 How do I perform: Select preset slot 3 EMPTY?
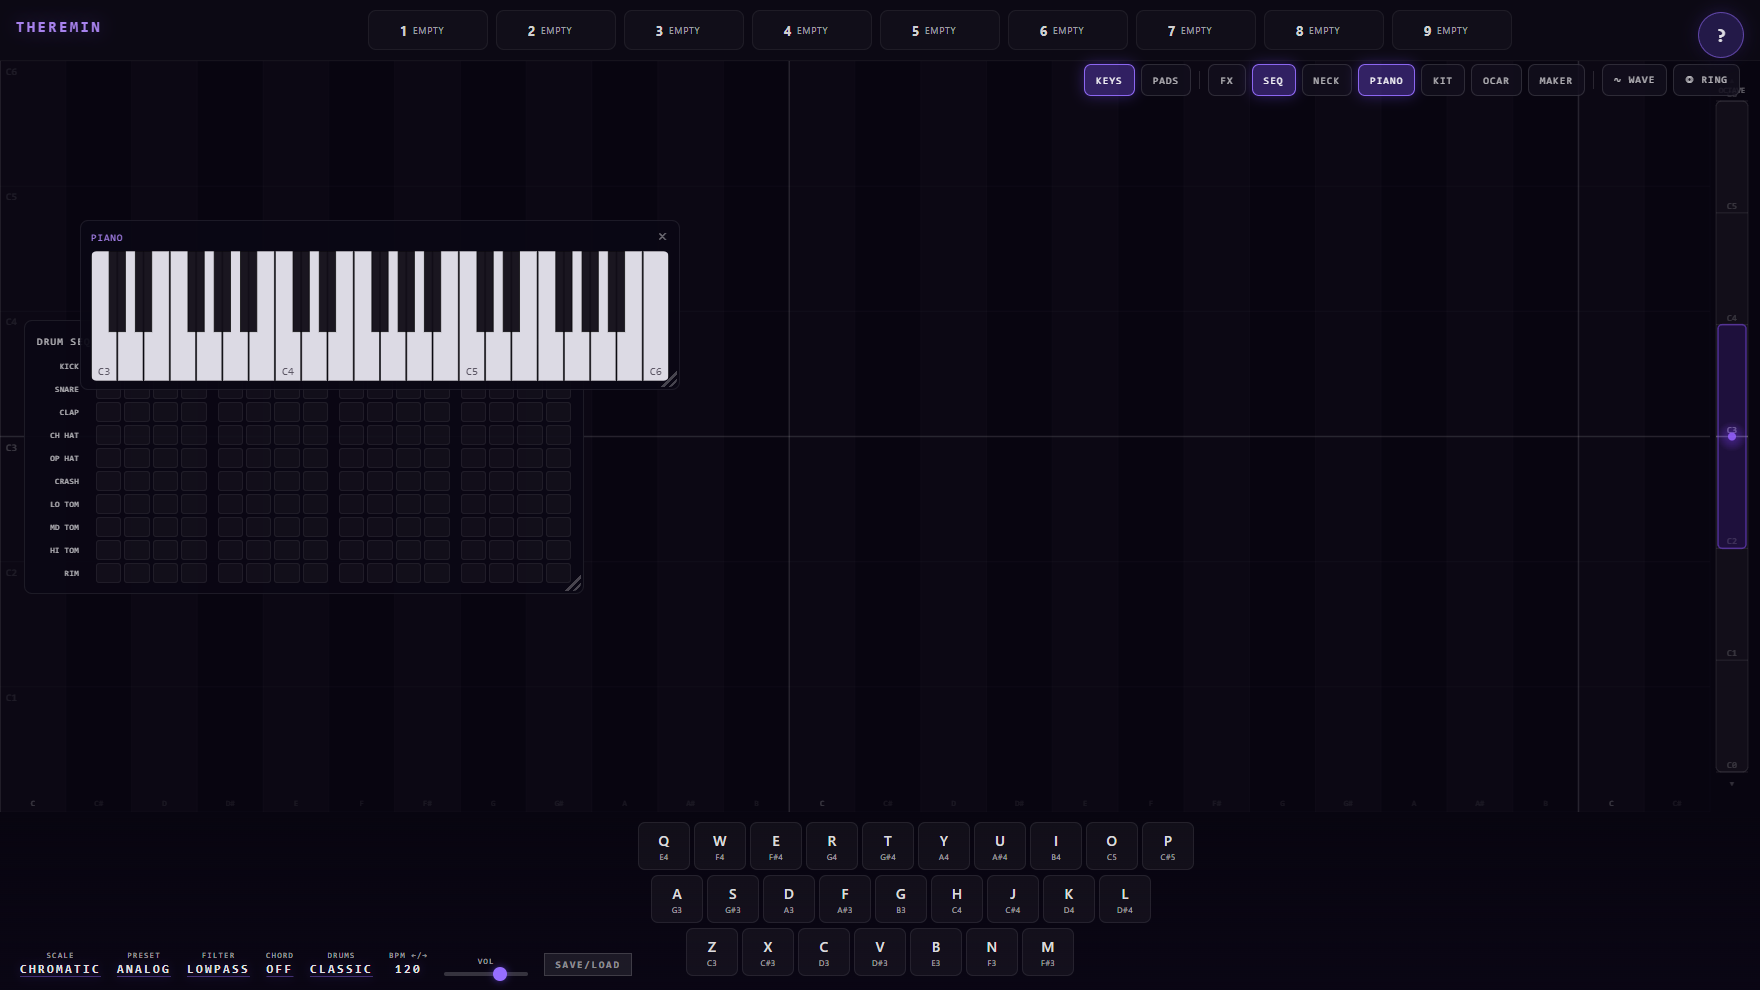[684, 30]
